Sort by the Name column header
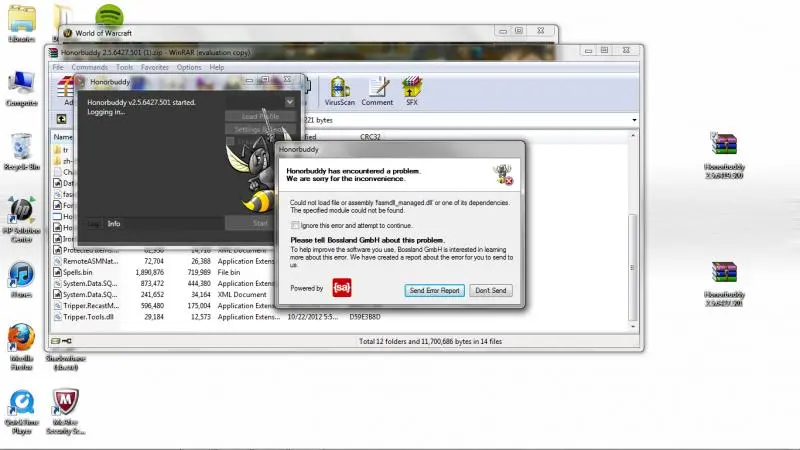The height and width of the screenshot is (450, 800). 63,137
